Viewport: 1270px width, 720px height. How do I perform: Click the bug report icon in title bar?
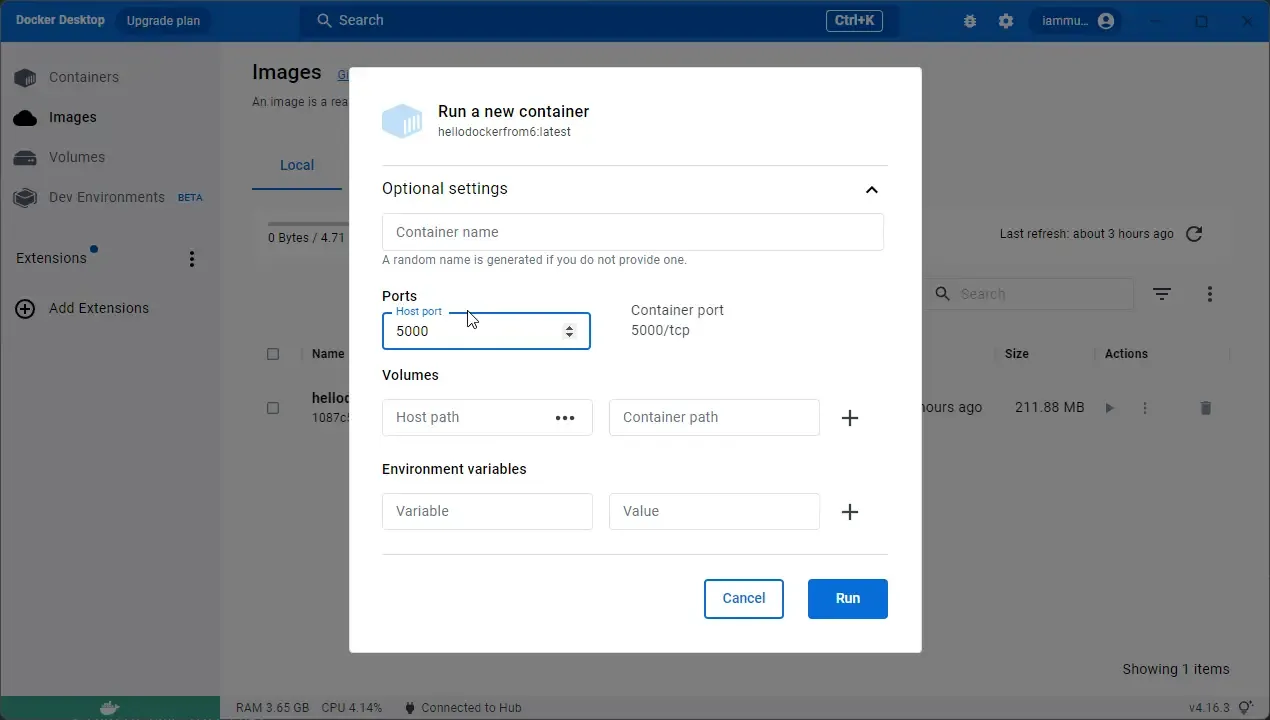click(x=969, y=20)
